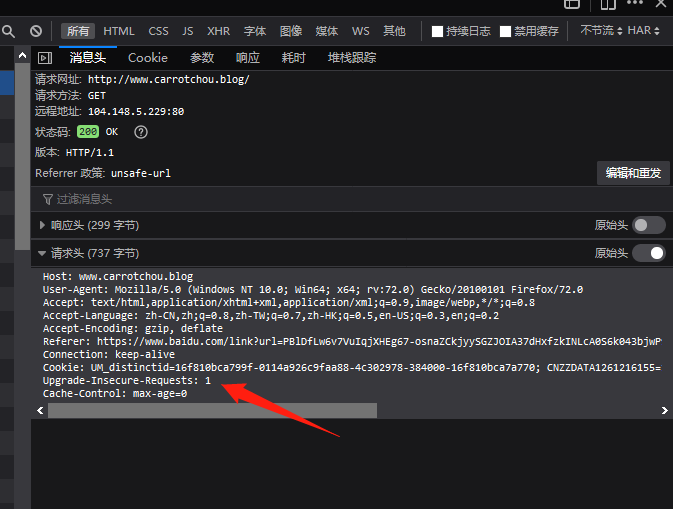673x509 pixels.
Task: Switch to the 参数 tab
Action: 202,58
